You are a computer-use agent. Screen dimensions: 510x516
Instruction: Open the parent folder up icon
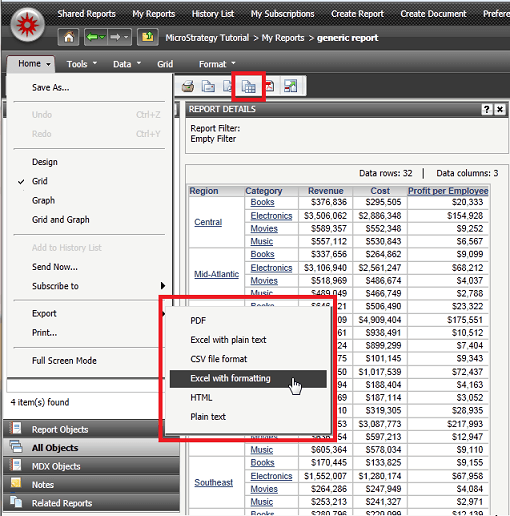coord(148,37)
